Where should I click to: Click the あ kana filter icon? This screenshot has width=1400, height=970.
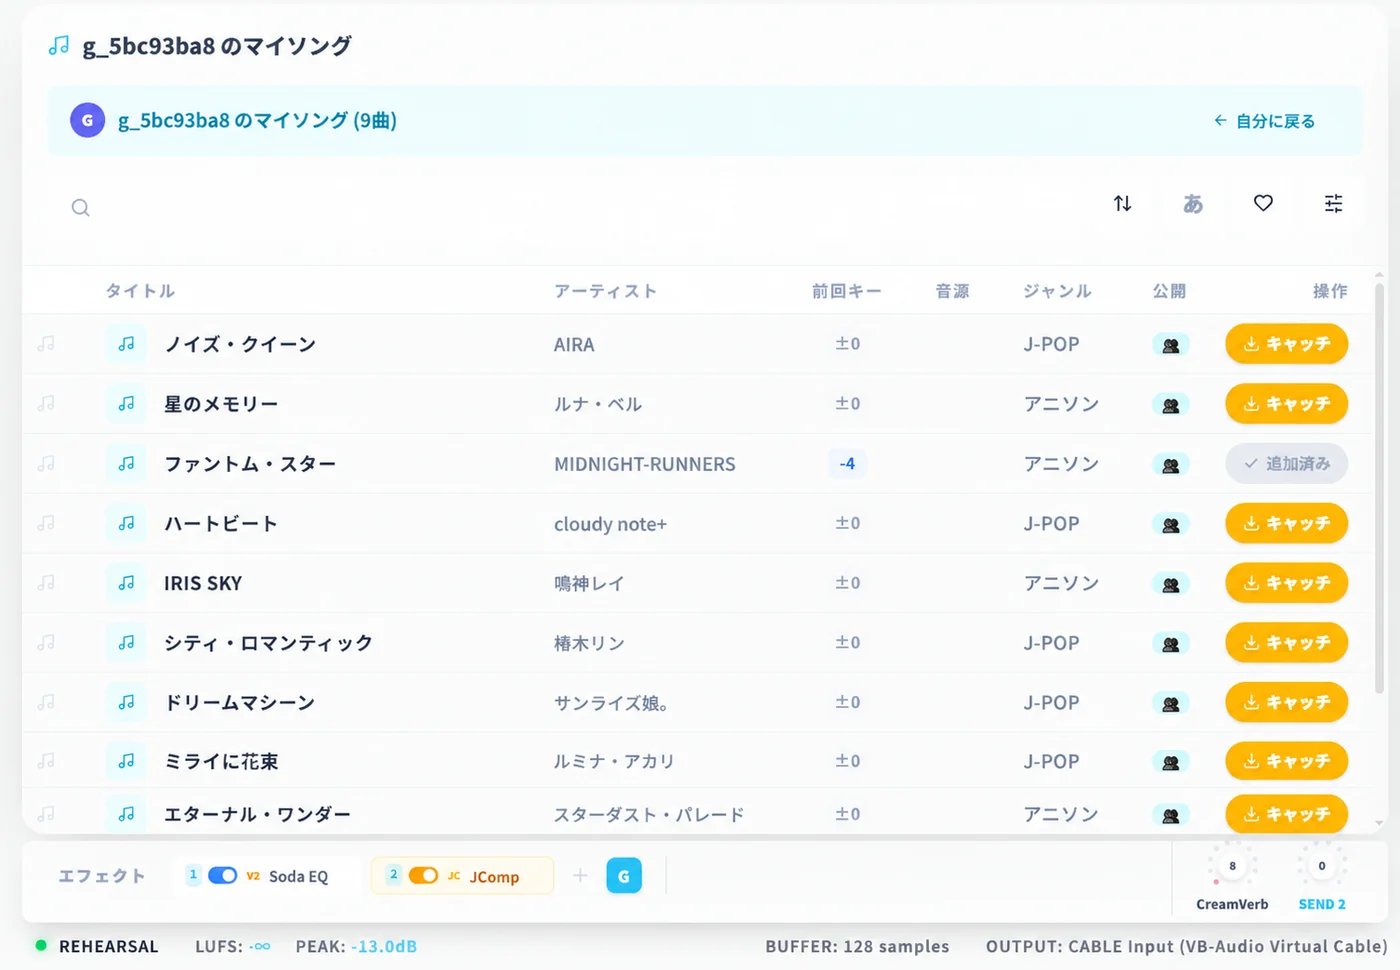click(x=1193, y=204)
